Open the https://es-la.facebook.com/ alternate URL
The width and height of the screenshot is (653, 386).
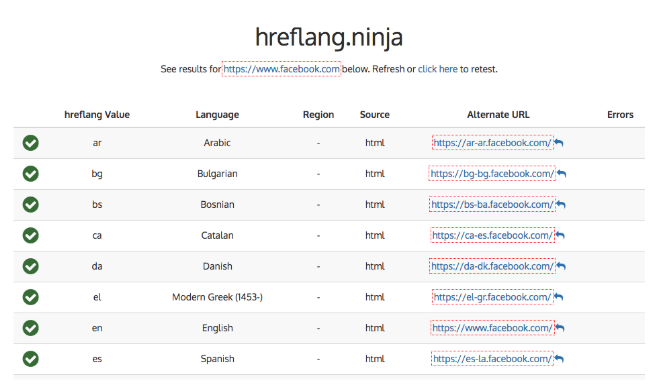[492, 359]
